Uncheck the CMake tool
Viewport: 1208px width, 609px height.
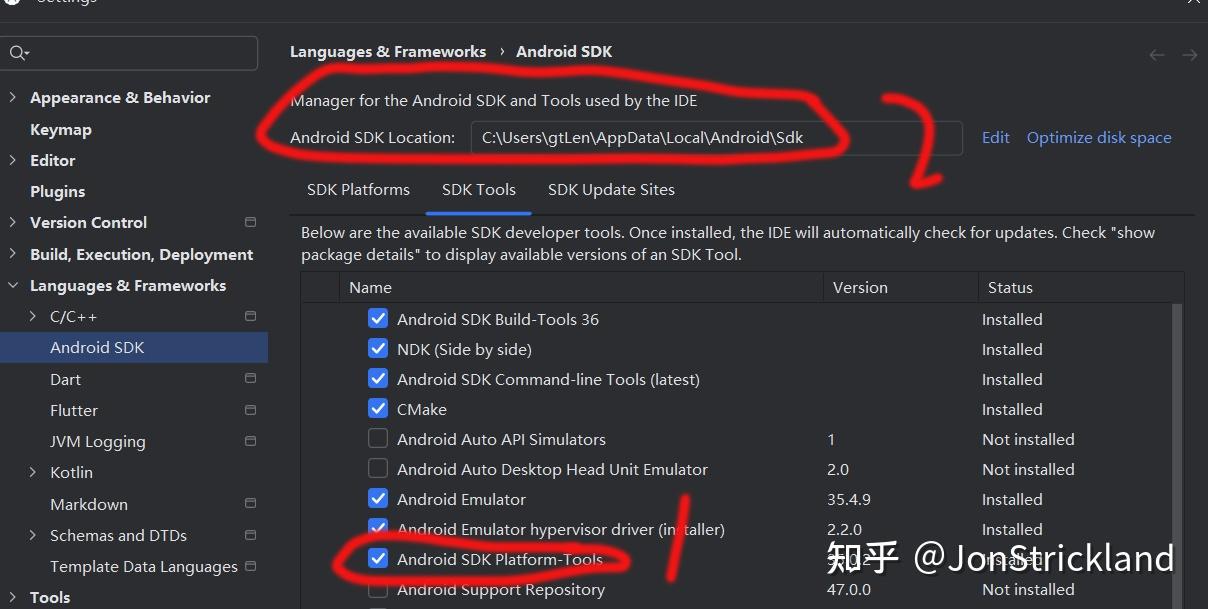378,409
